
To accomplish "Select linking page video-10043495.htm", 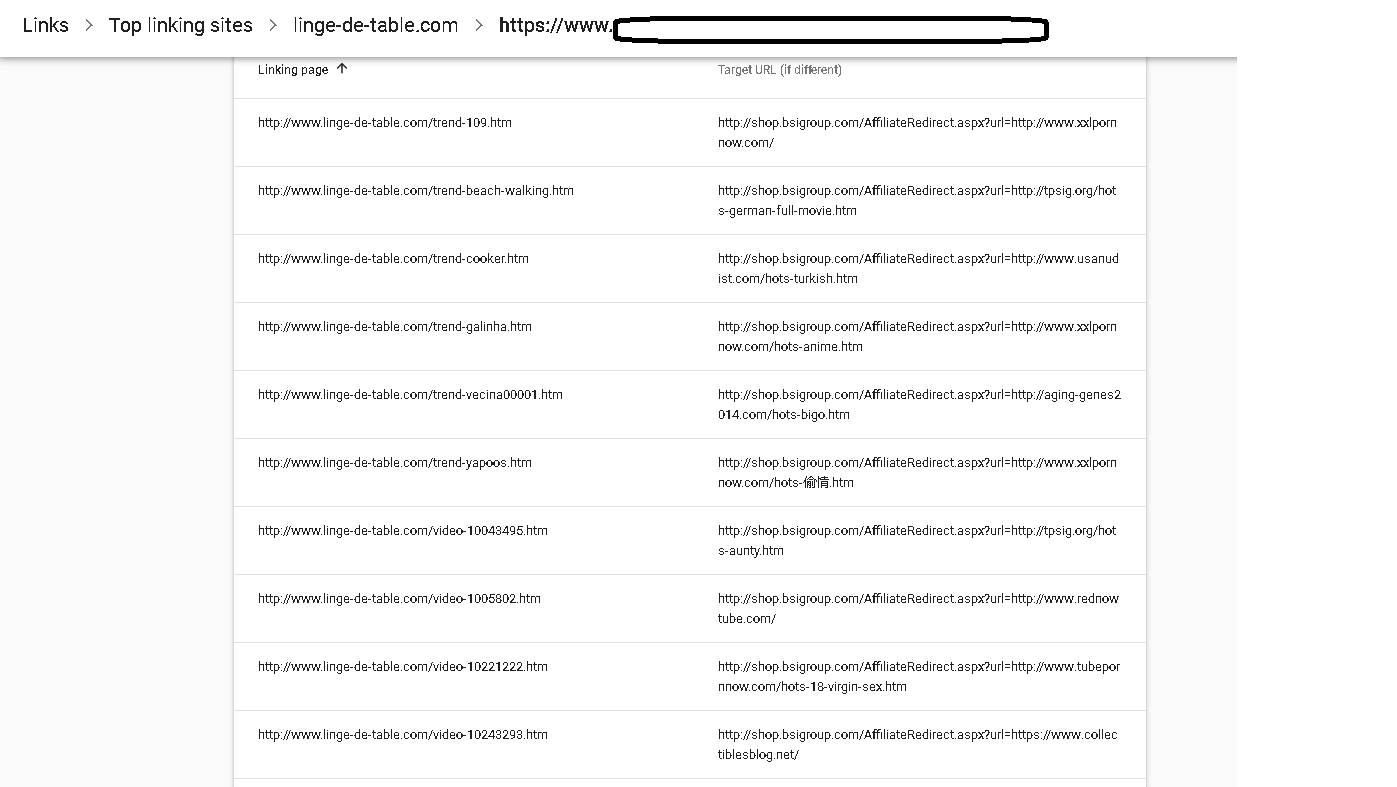I will [x=403, y=531].
